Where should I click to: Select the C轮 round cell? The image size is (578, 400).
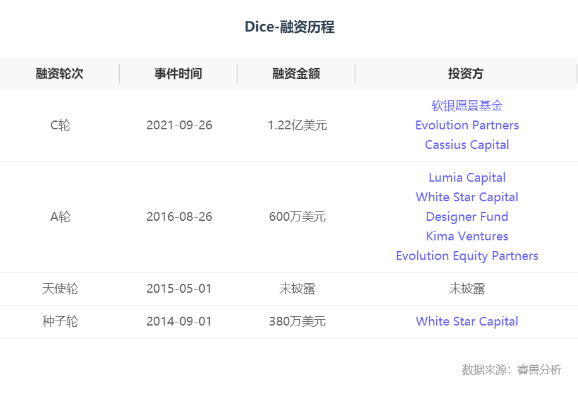click(60, 125)
